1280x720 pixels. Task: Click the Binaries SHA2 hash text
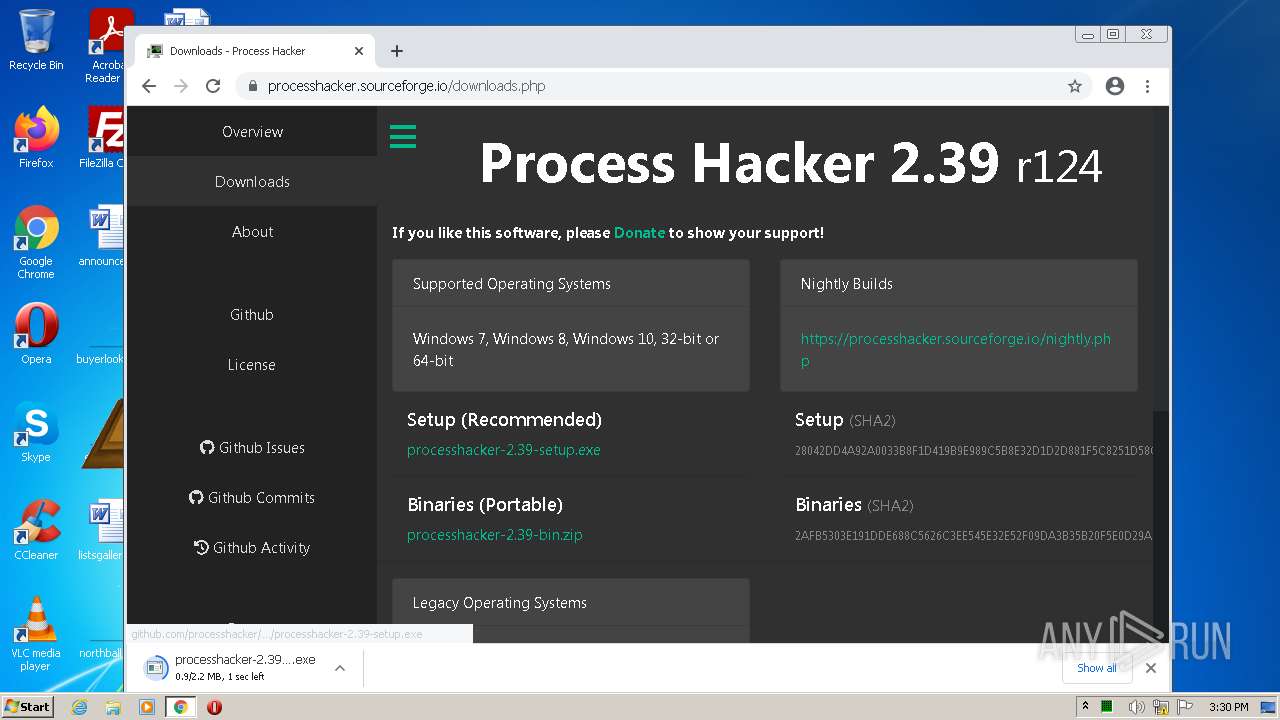973,536
